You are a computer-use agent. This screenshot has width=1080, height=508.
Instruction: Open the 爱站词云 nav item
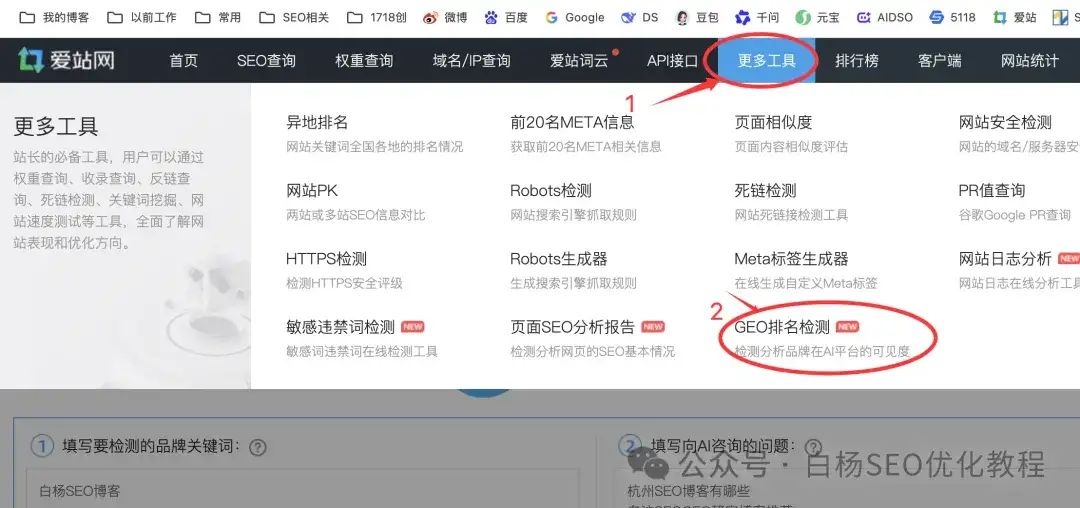coord(579,61)
